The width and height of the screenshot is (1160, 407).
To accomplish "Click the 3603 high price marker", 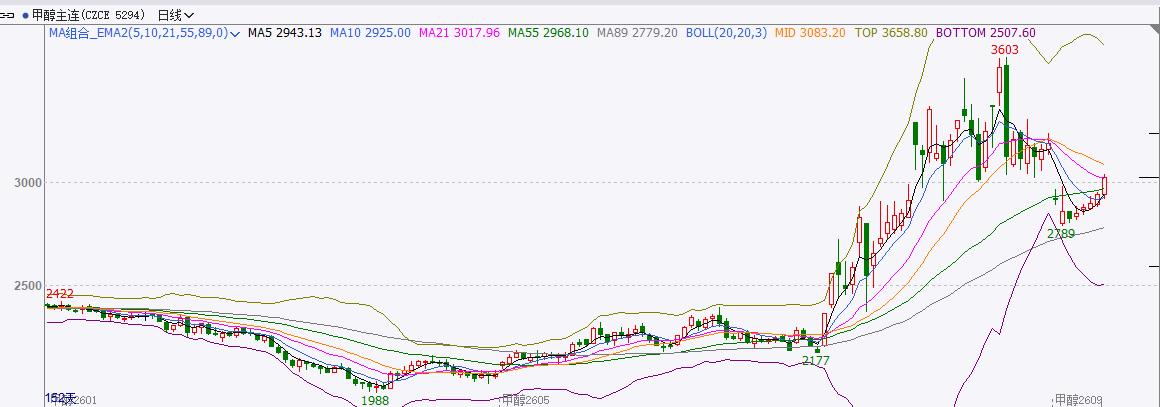I will tap(1004, 49).
